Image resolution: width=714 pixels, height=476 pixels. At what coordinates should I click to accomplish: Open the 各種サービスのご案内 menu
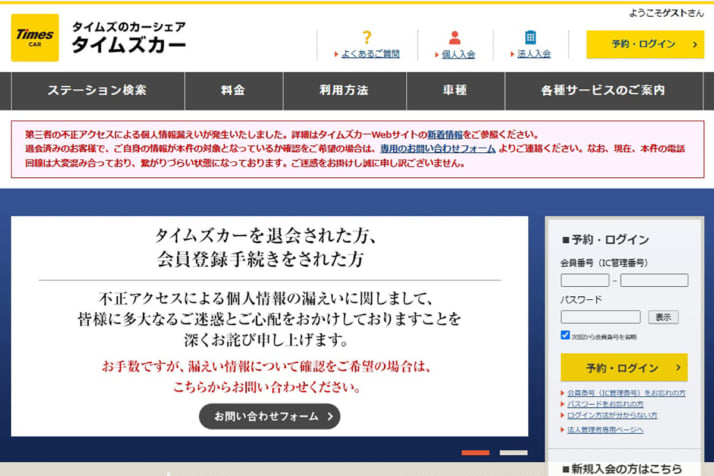tap(603, 90)
